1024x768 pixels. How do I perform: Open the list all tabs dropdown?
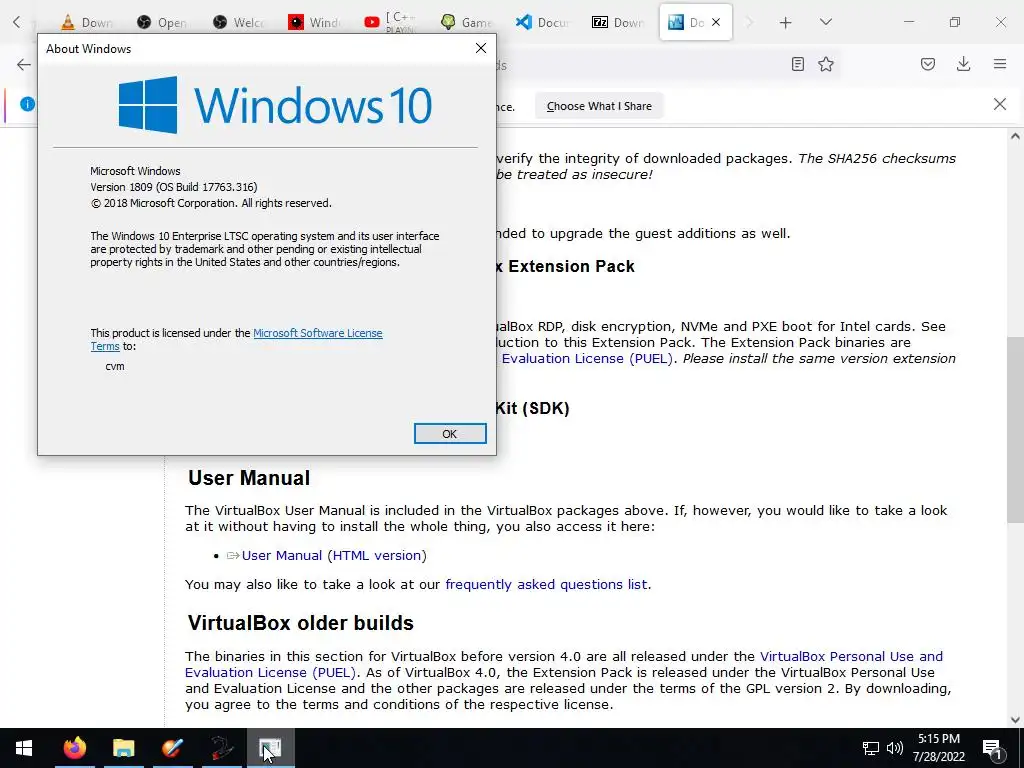pos(825,22)
